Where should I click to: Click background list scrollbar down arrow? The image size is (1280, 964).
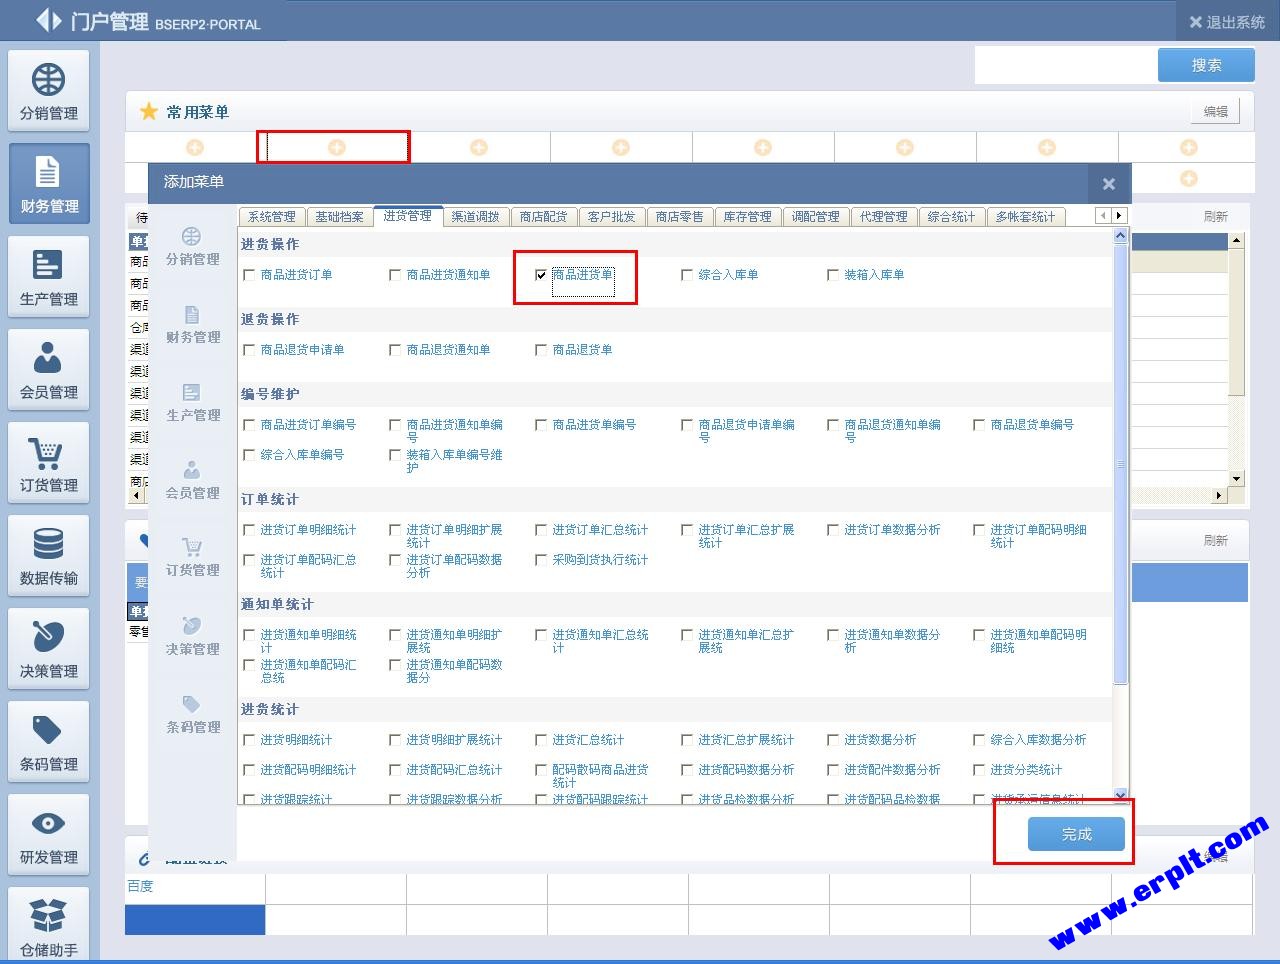[x=1237, y=479]
